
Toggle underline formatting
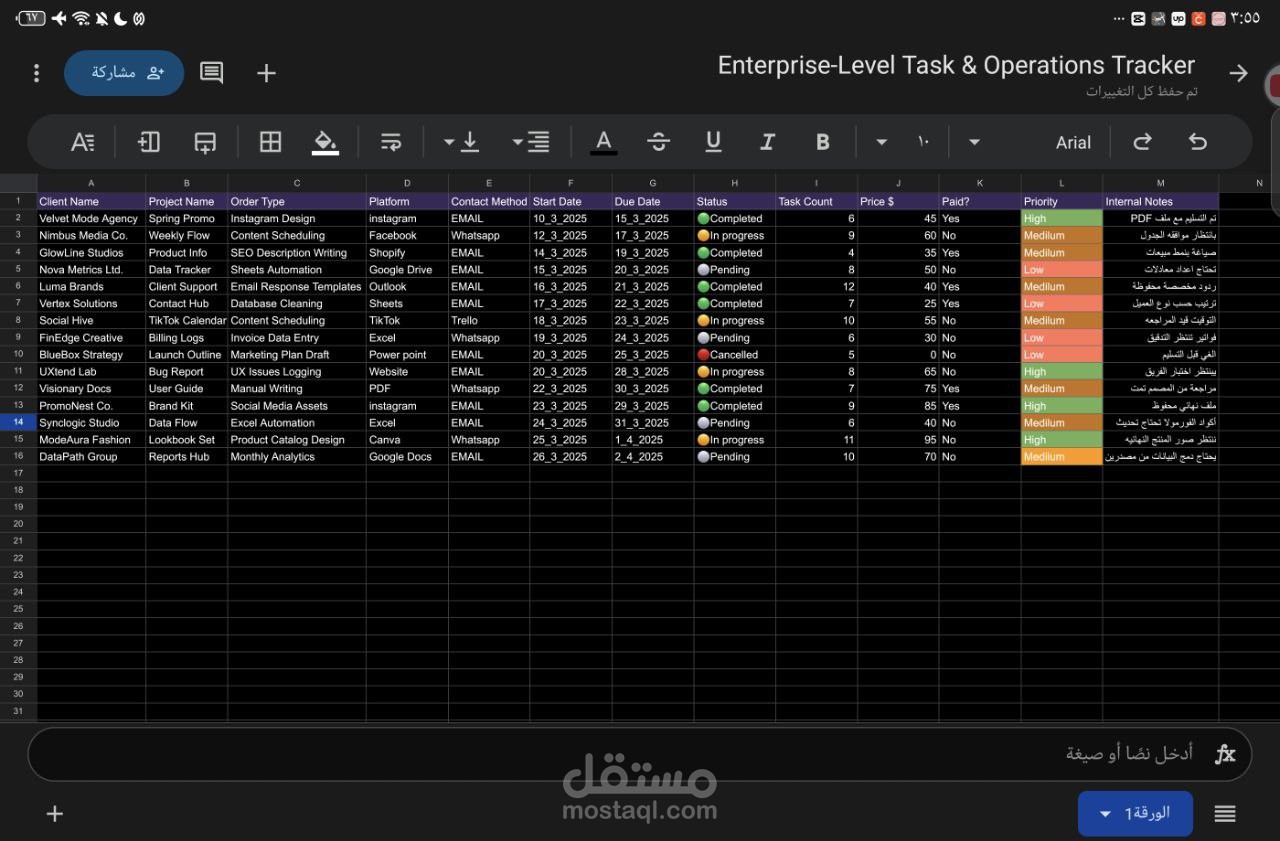pyautogui.click(x=713, y=142)
